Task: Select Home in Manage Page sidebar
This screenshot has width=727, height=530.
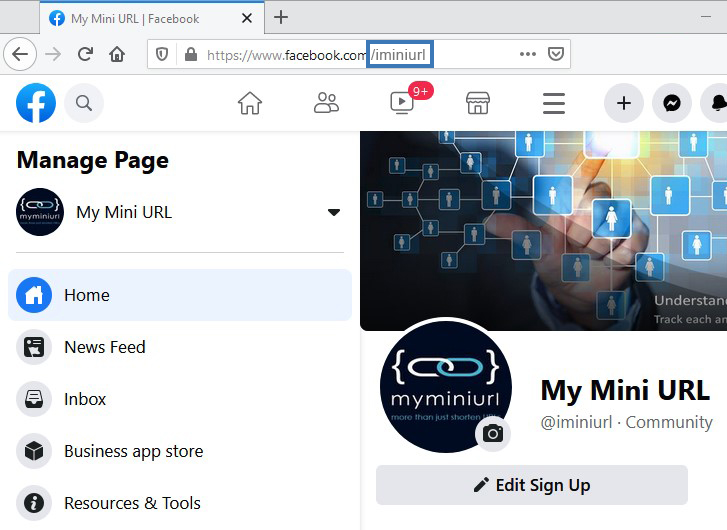Action: (180, 295)
